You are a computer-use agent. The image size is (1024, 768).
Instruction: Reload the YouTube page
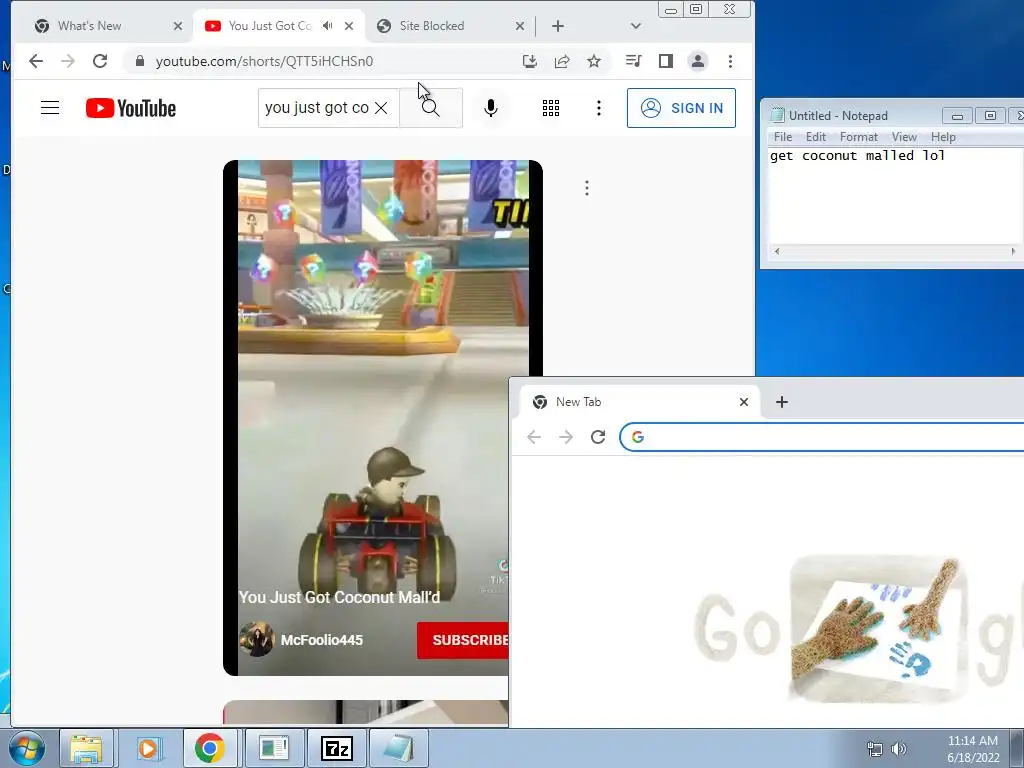(100, 61)
